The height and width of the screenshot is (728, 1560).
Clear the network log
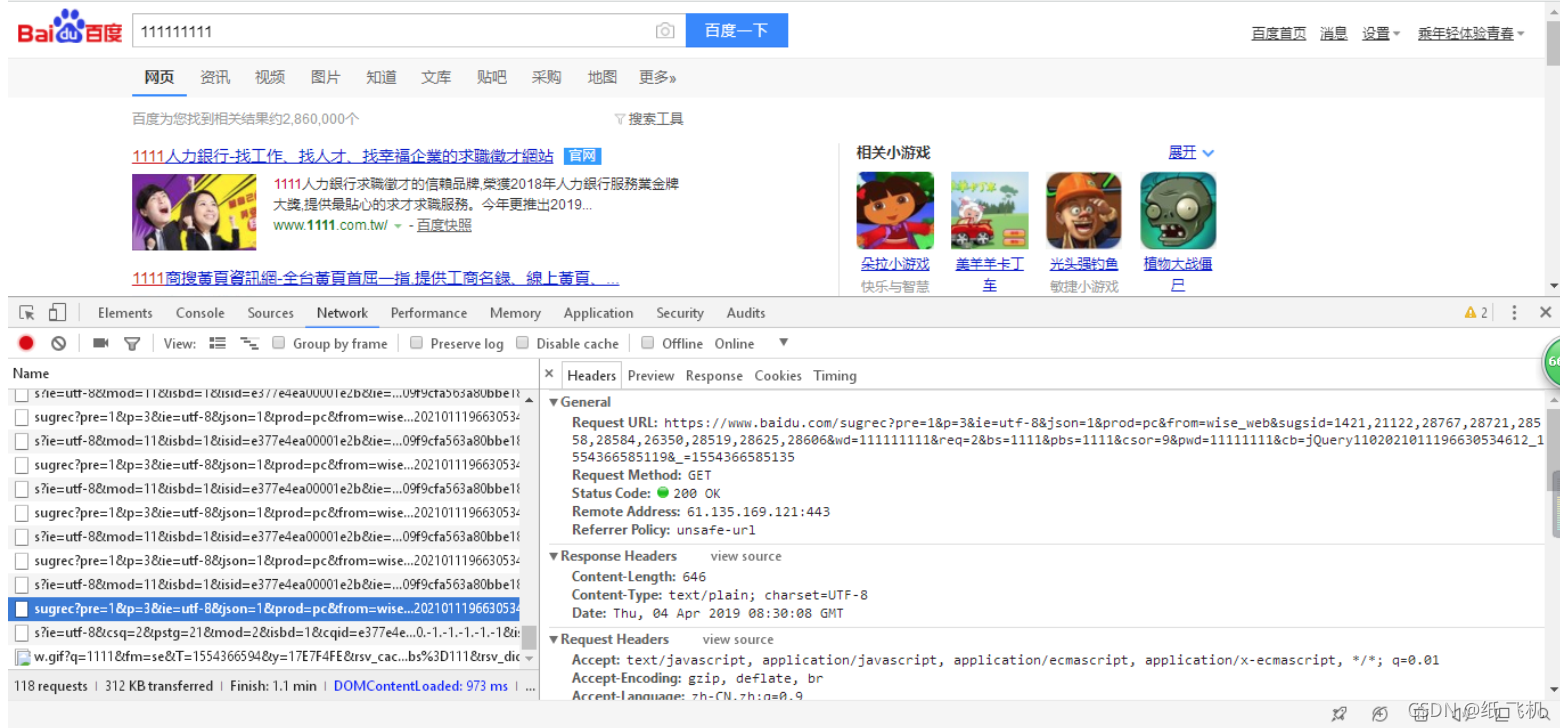click(58, 343)
